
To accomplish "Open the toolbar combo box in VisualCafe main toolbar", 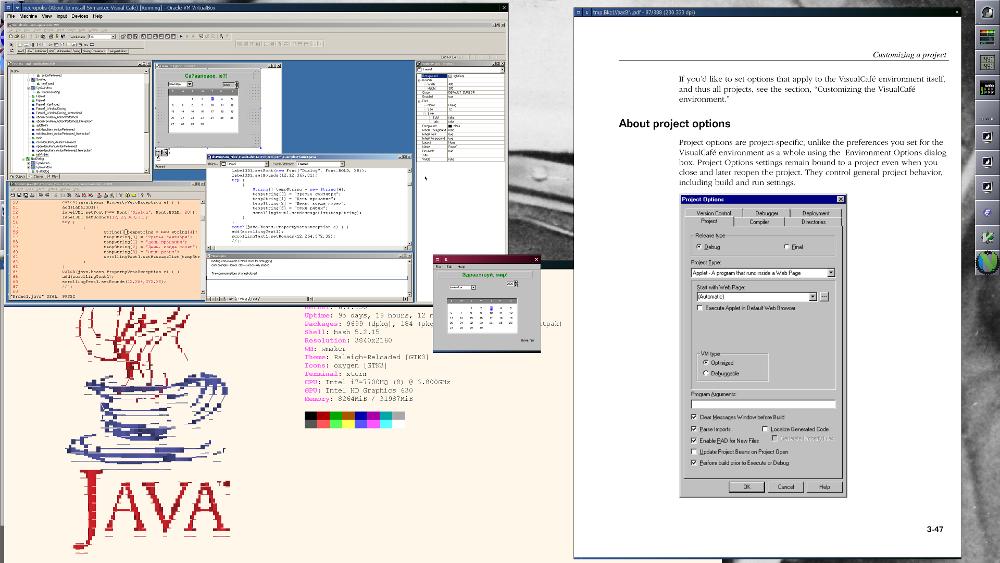I will (x=114, y=36).
